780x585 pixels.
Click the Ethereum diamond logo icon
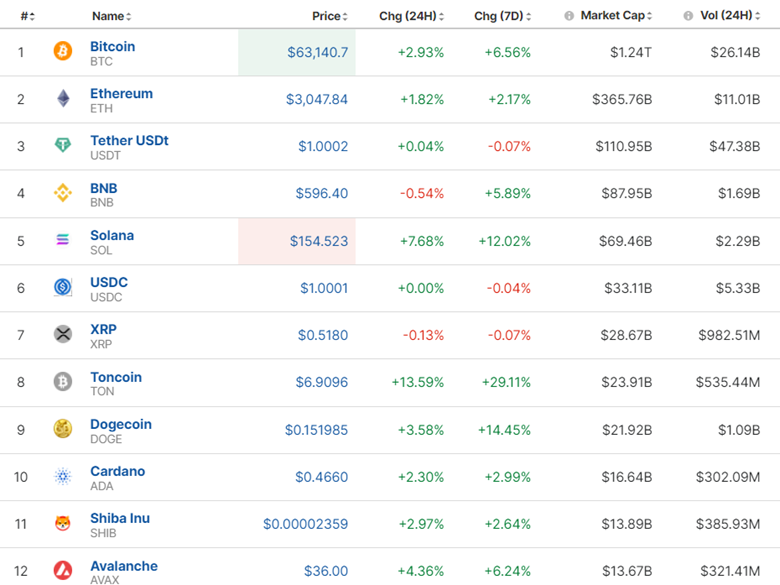point(63,98)
